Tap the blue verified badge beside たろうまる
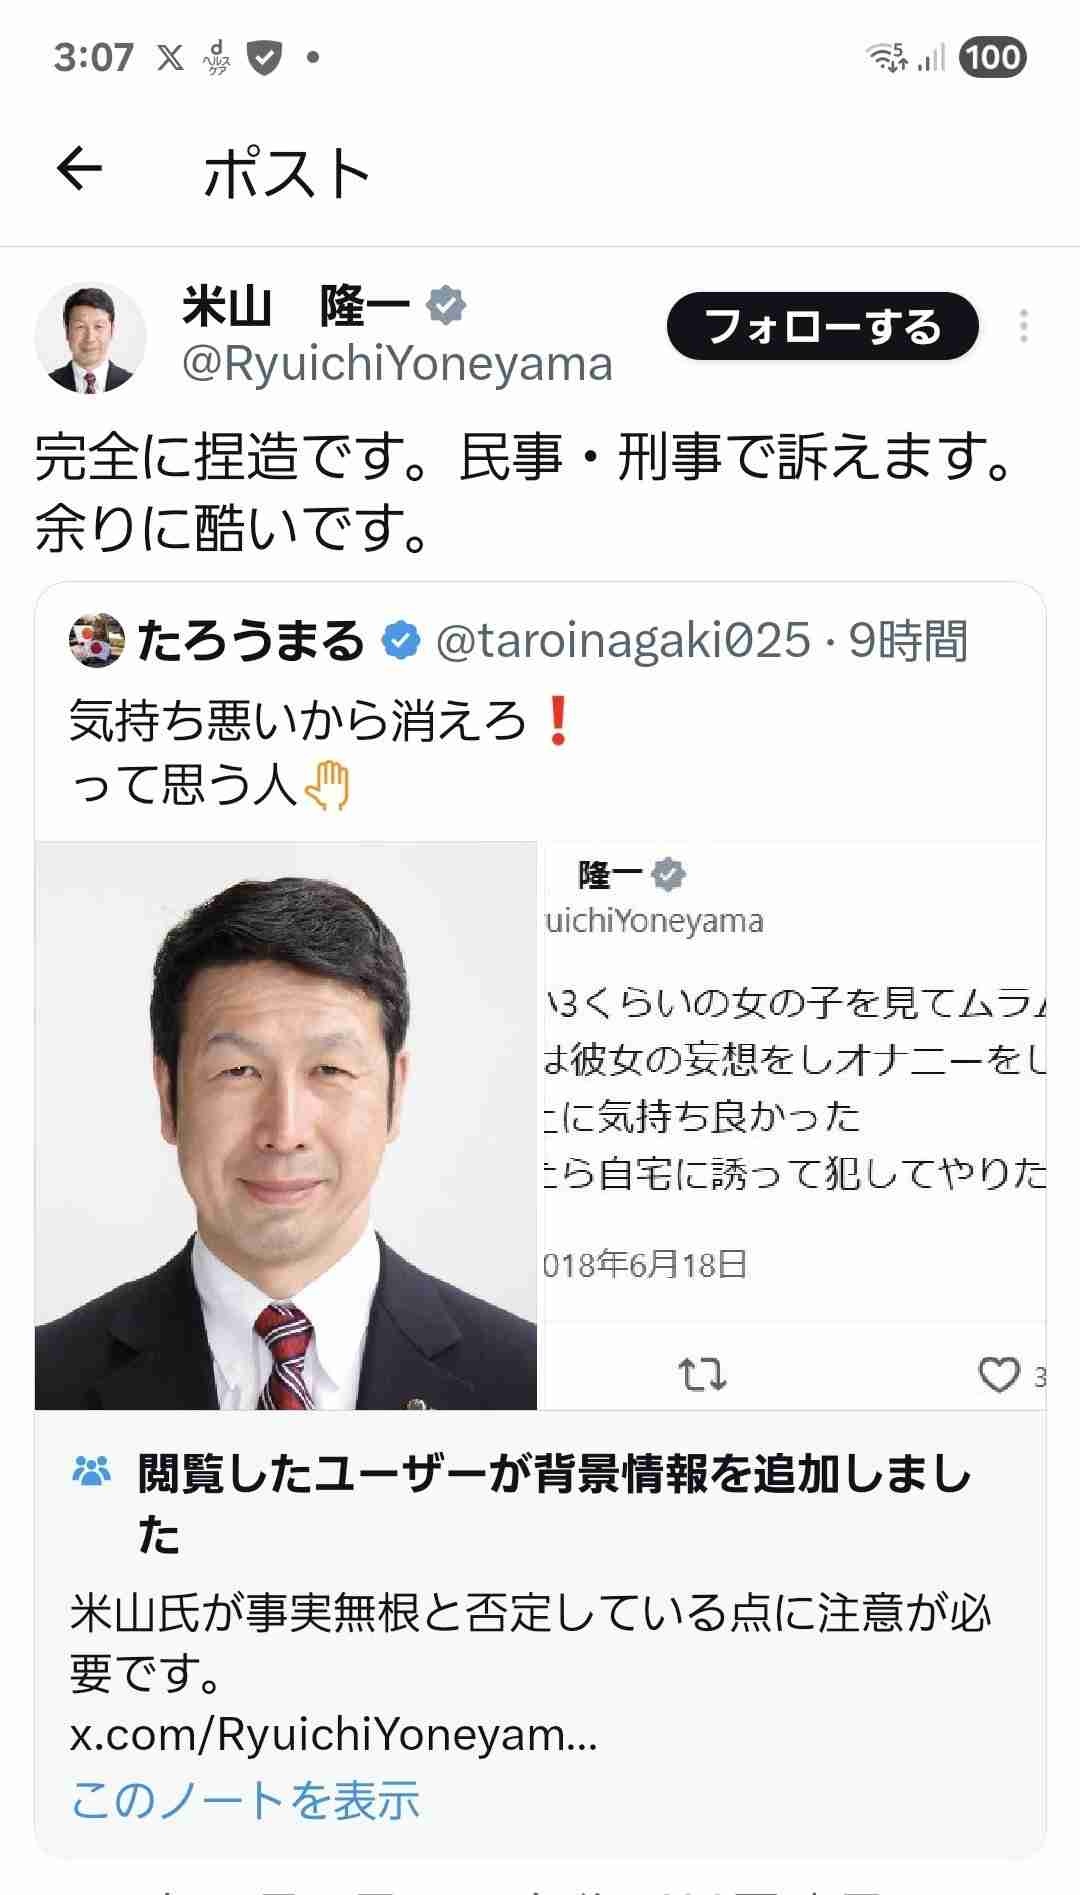The height and width of the screenshot is (1895, 1080). pyautogui.click(x=402, y=641)
